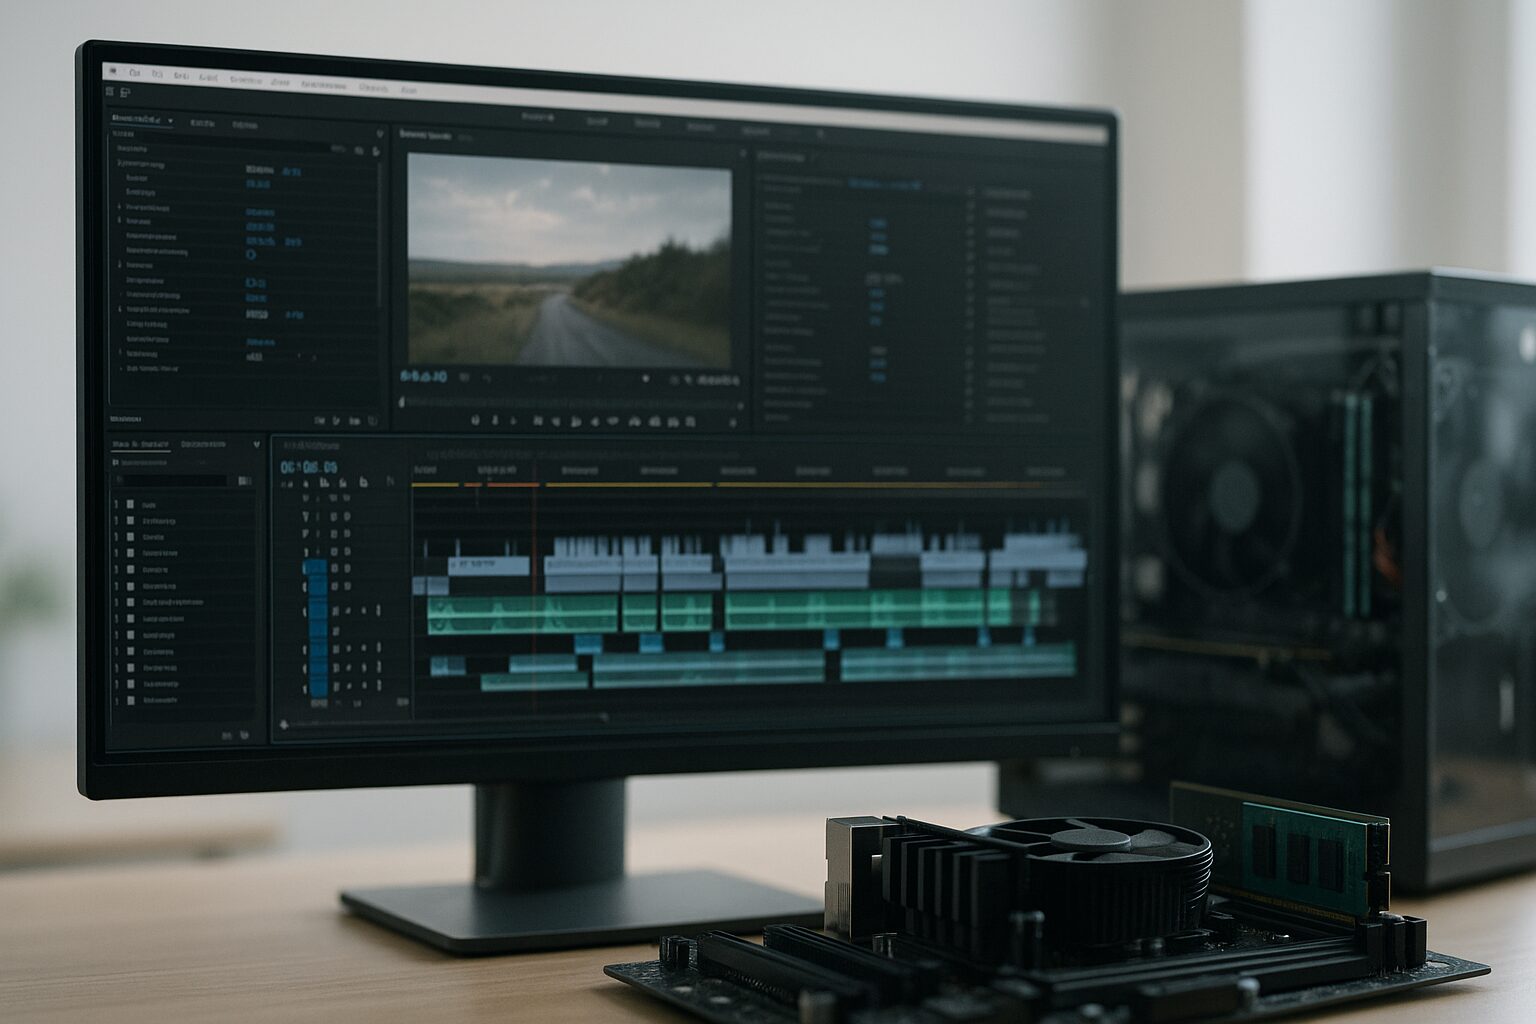The width and height of the screenshot is (1536, 1024).
Task: Toggle the highlighted blue track target at top
Action: click(x=315, y=567)
